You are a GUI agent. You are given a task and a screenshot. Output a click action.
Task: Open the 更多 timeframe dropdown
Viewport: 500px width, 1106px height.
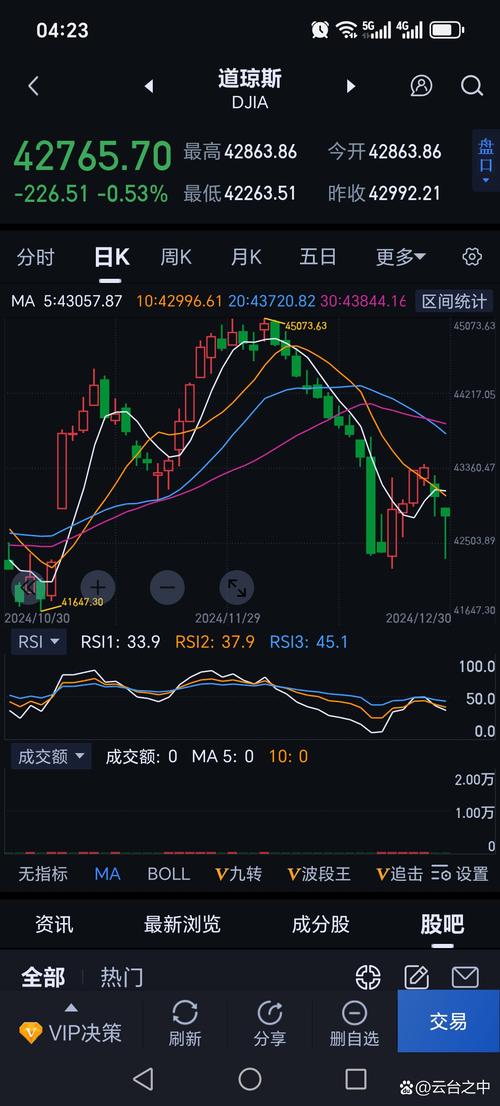(400, 257)
